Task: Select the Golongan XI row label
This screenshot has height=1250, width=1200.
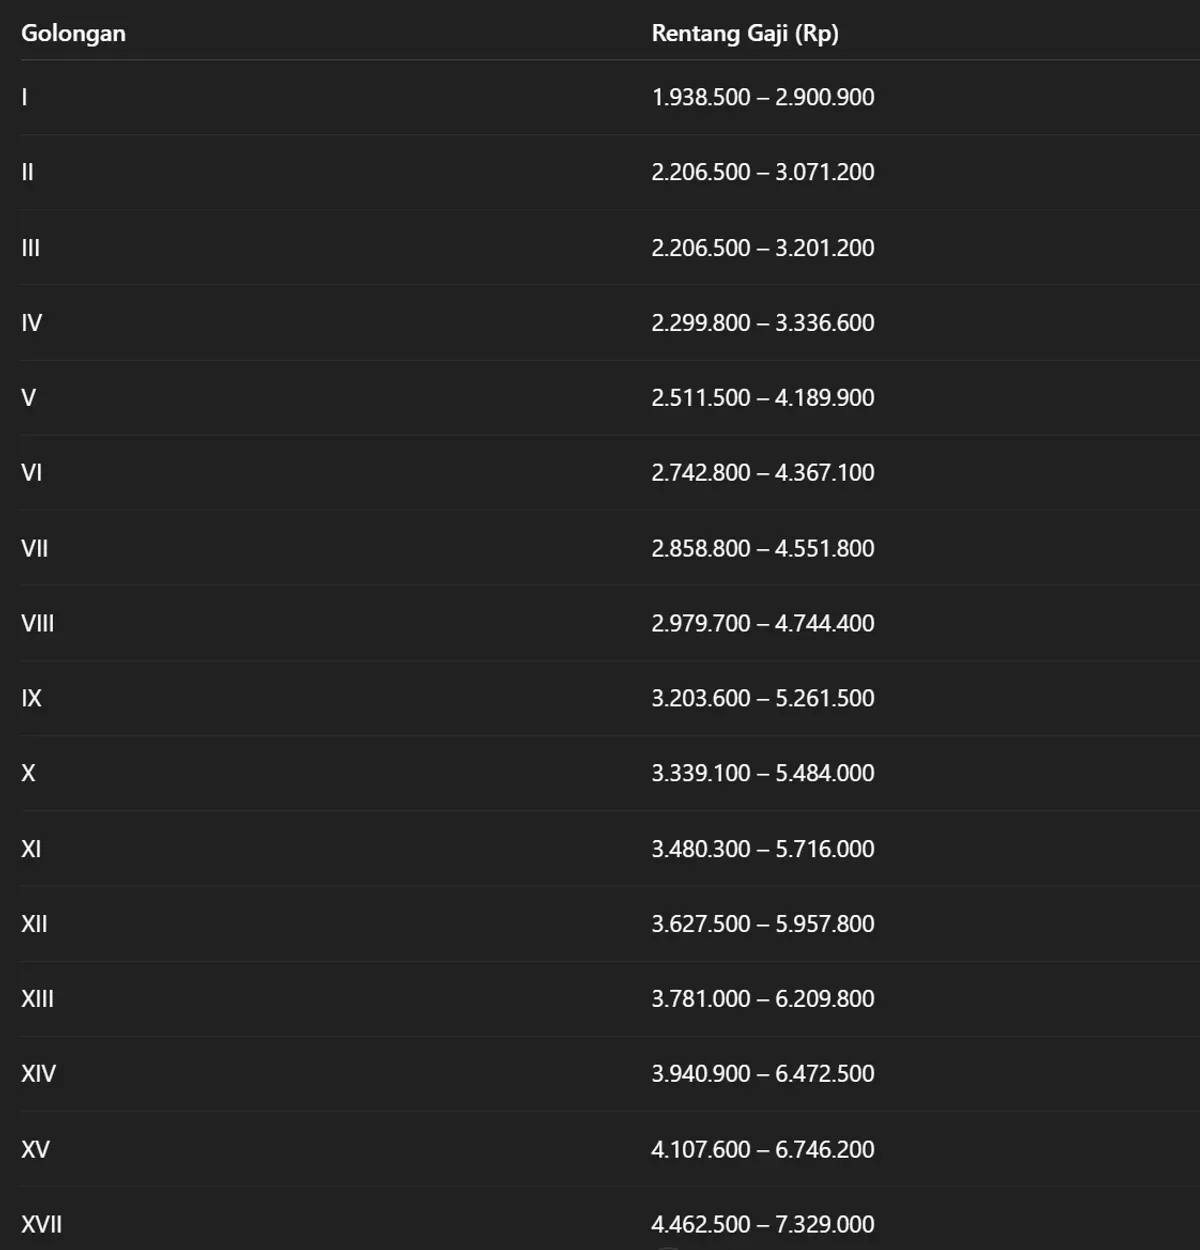Action: (x=32, y=848)
